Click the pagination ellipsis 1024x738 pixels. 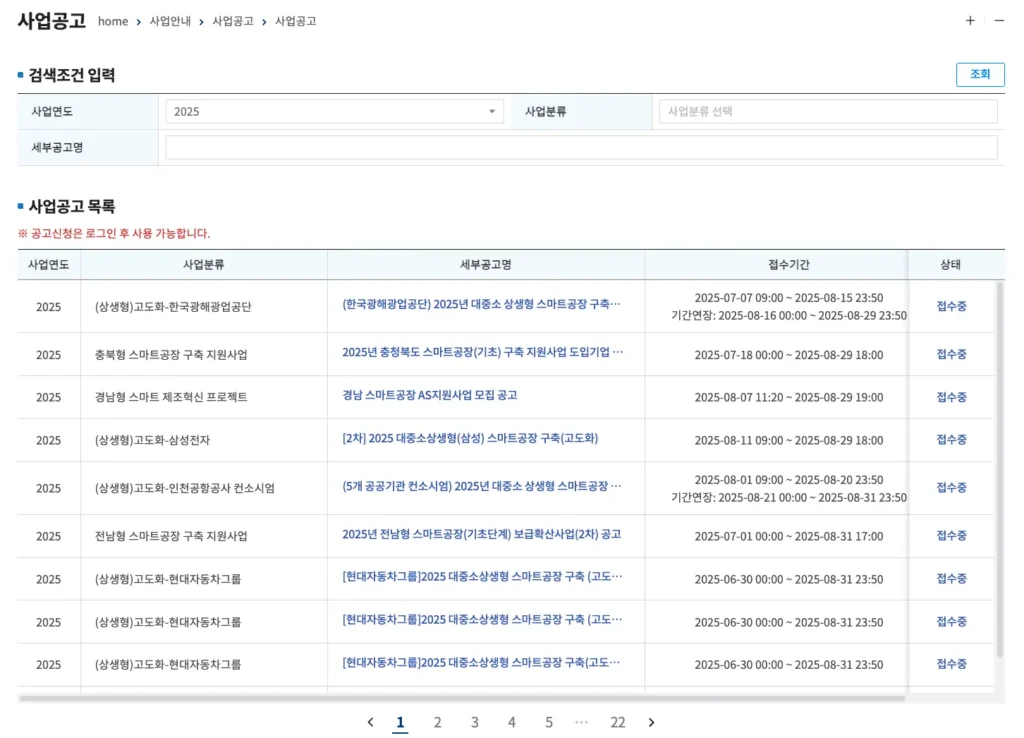click(581, 722)
